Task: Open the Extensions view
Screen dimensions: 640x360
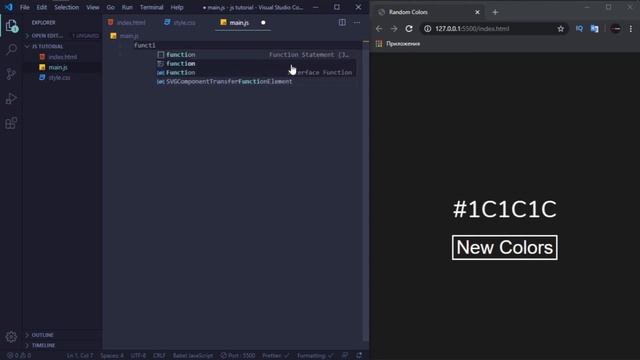Action: (x=11, y=123)
